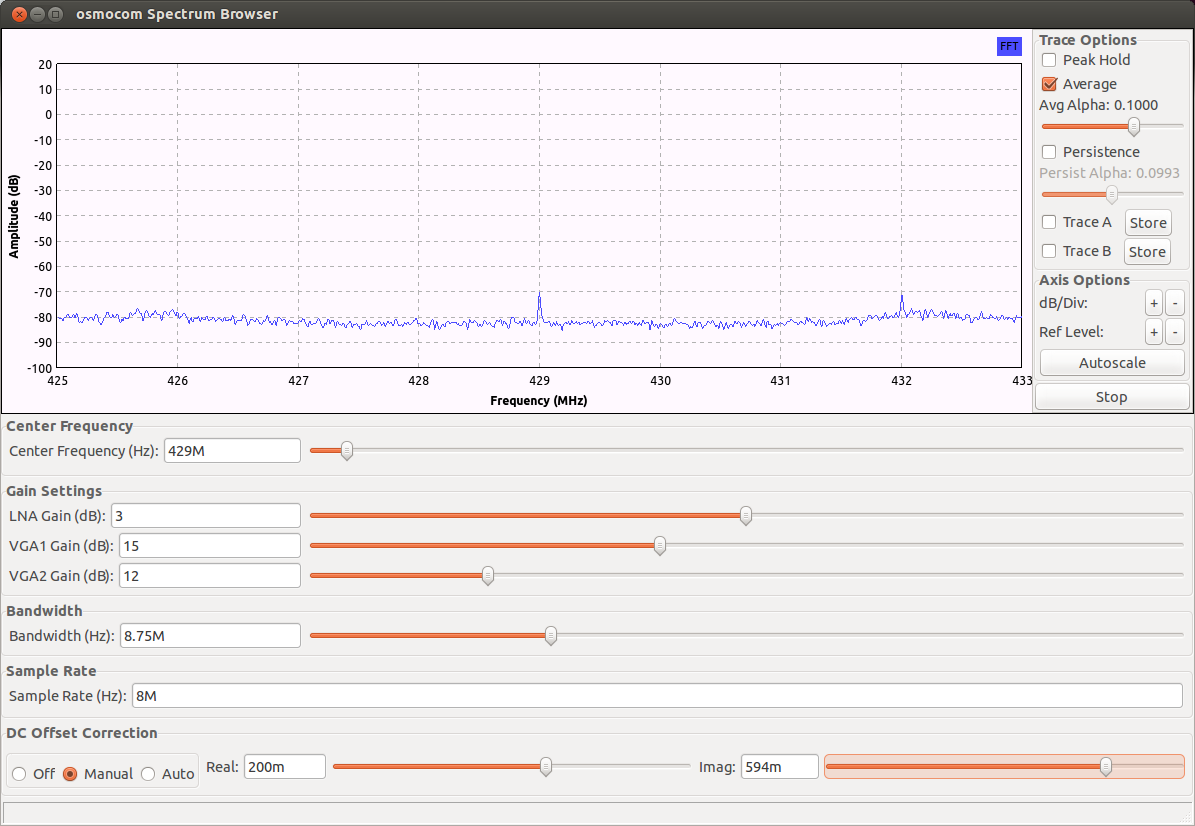Viewport: 1195px width, 826px height.
Task: Click the Trace Options heading
Action: pos(1088,40)
